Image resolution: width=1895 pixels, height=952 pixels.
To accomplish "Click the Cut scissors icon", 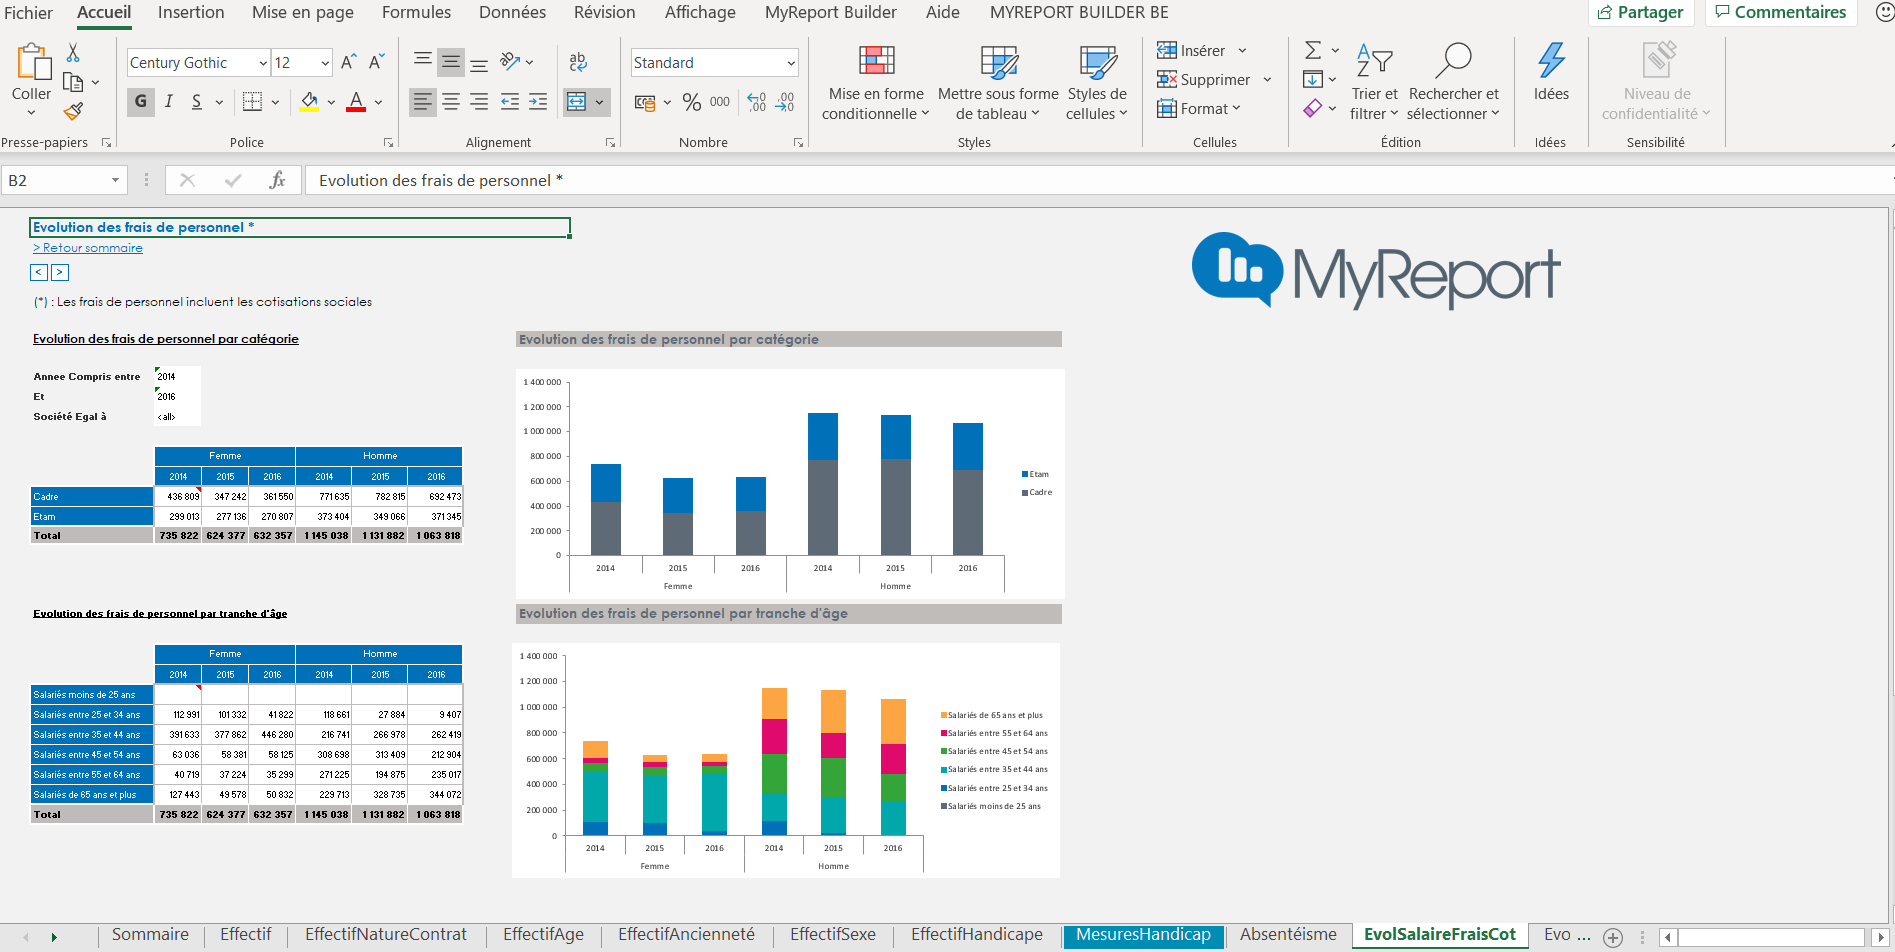I will coord(73,53).
